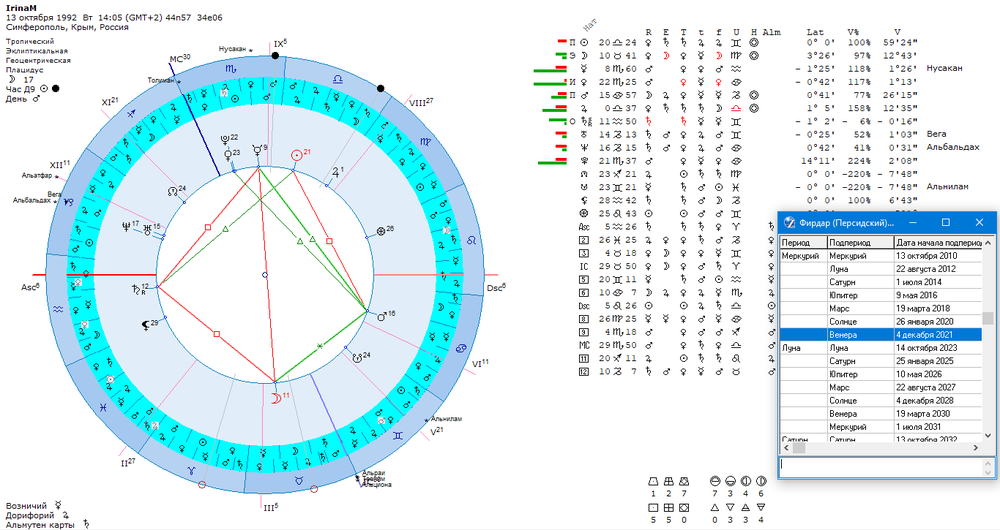Viewport: 1000px width, 530px height.
Task: Click the V% column header in the table
Action: [853, 32]
